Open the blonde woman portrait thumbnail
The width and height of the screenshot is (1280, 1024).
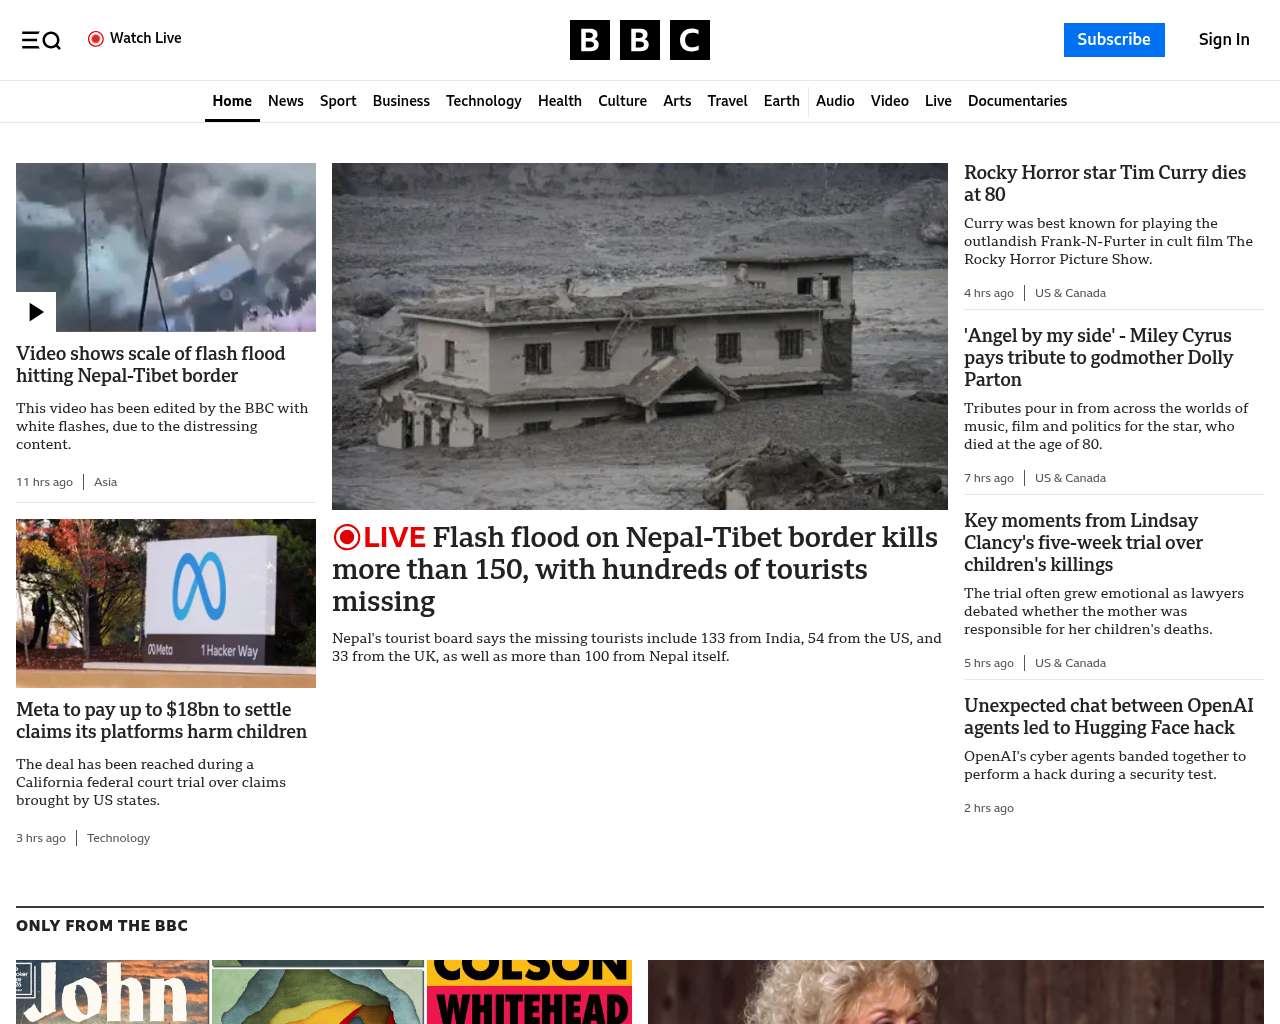coord(956,992)
